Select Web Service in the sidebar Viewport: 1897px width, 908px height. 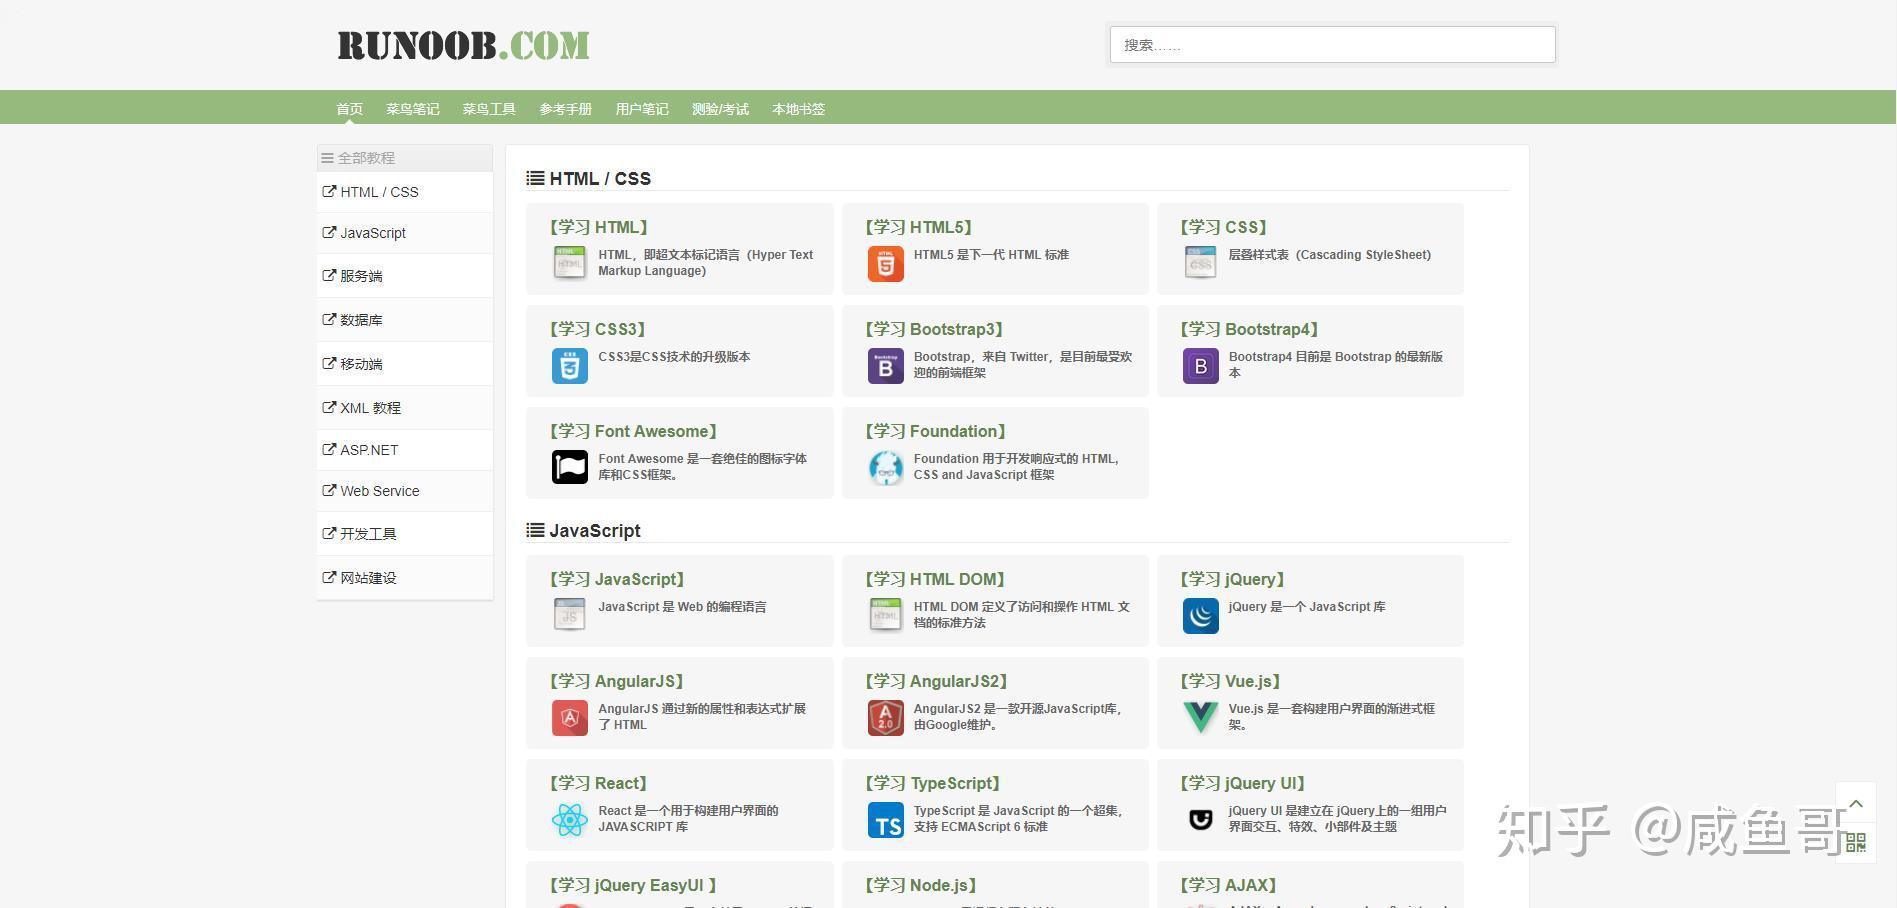click(x=405, y=491)
